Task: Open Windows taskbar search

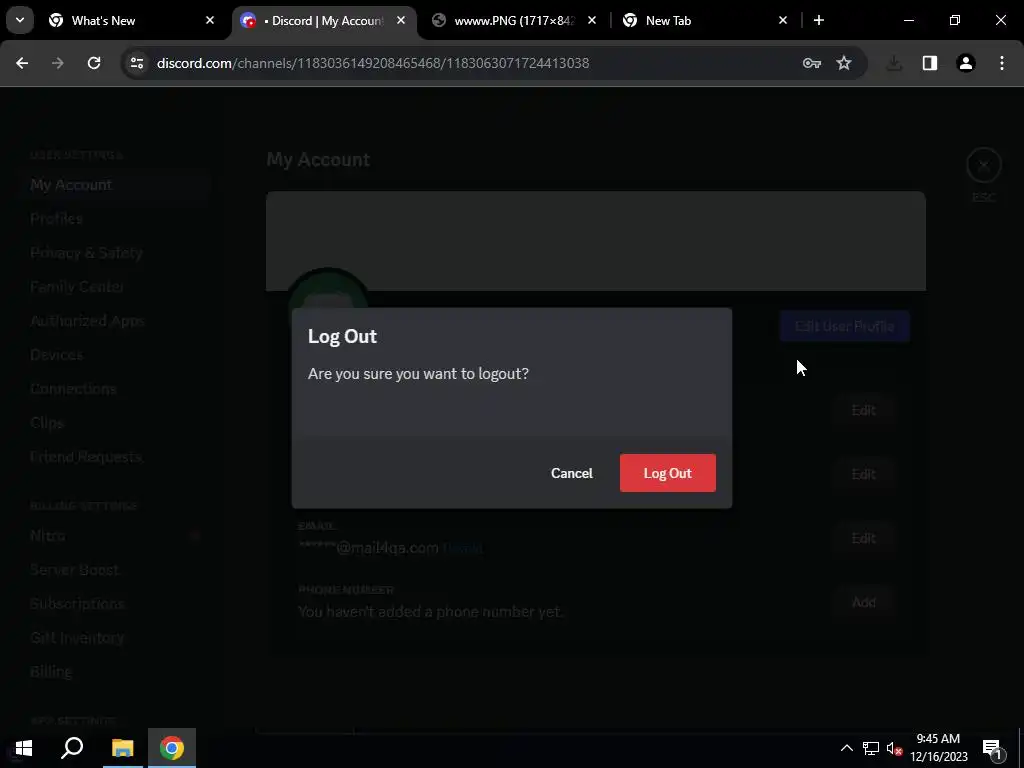Action: tap(72, 748)
